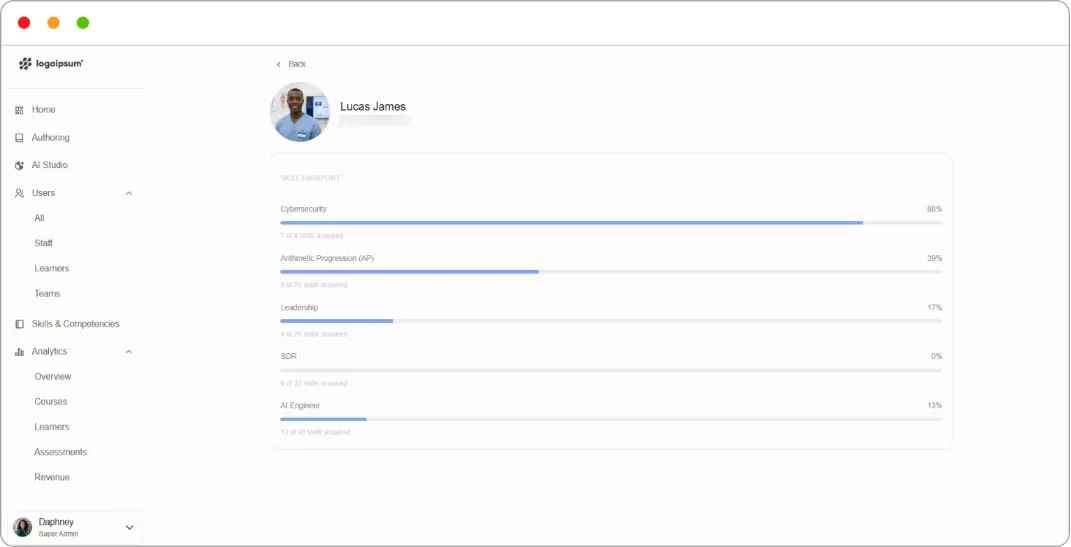Click the Skill Passport heading
The height and width of the screenshot is (547, 1071).
(x=310, y=178)
